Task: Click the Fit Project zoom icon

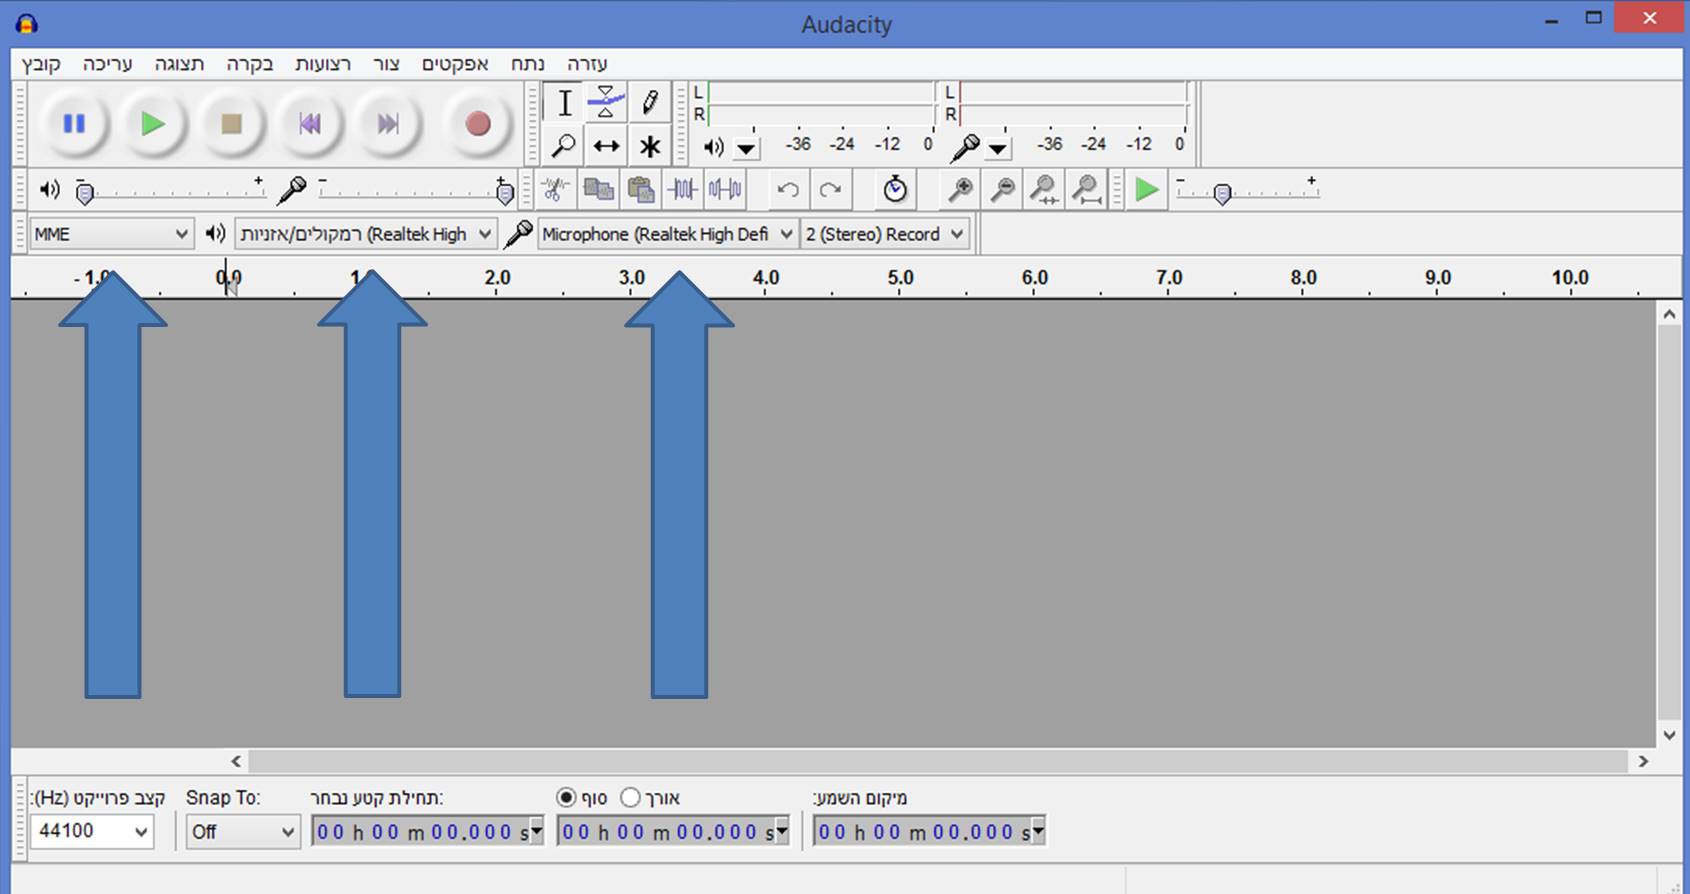Action: [x=1086, y=189]
